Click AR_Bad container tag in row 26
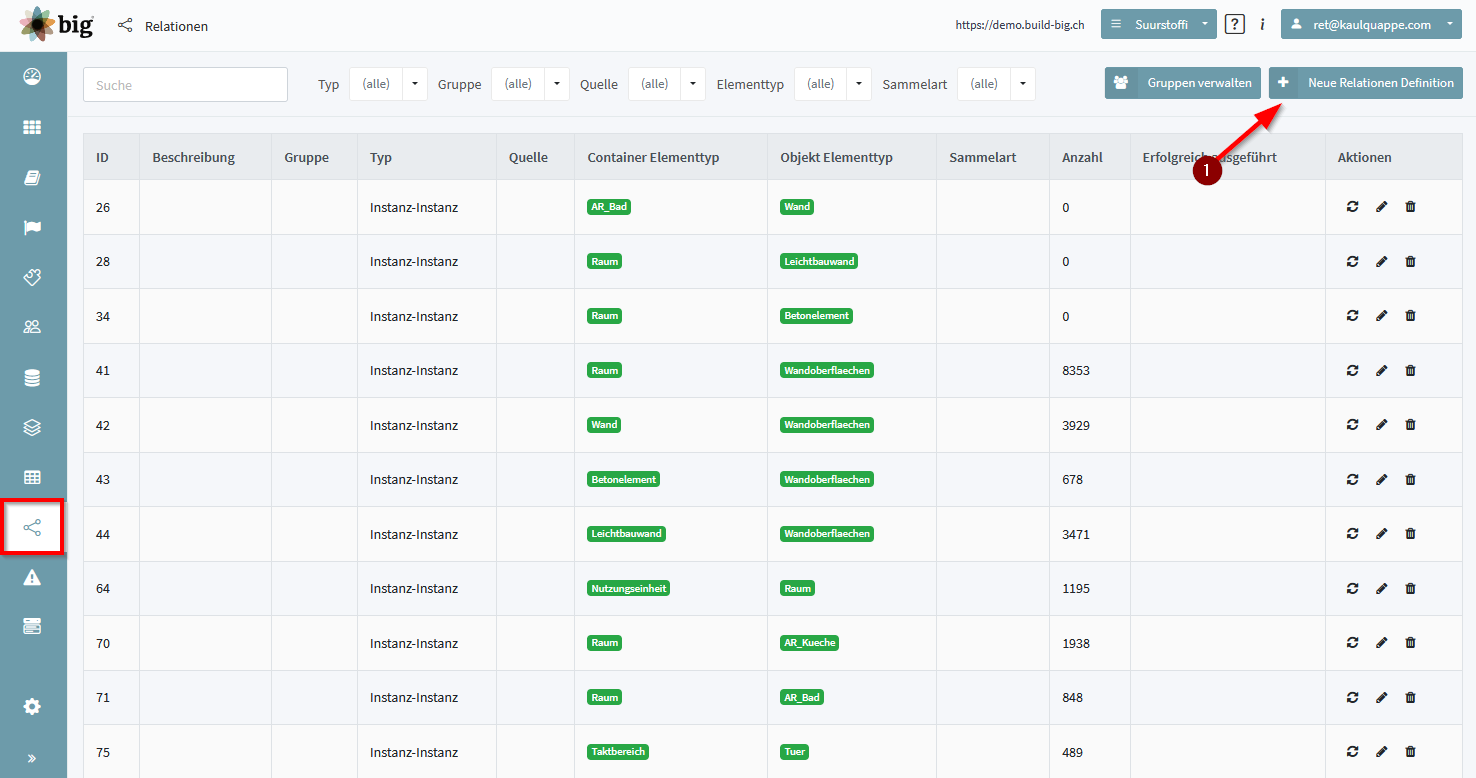1476x778 pixels. pos(609,207)
